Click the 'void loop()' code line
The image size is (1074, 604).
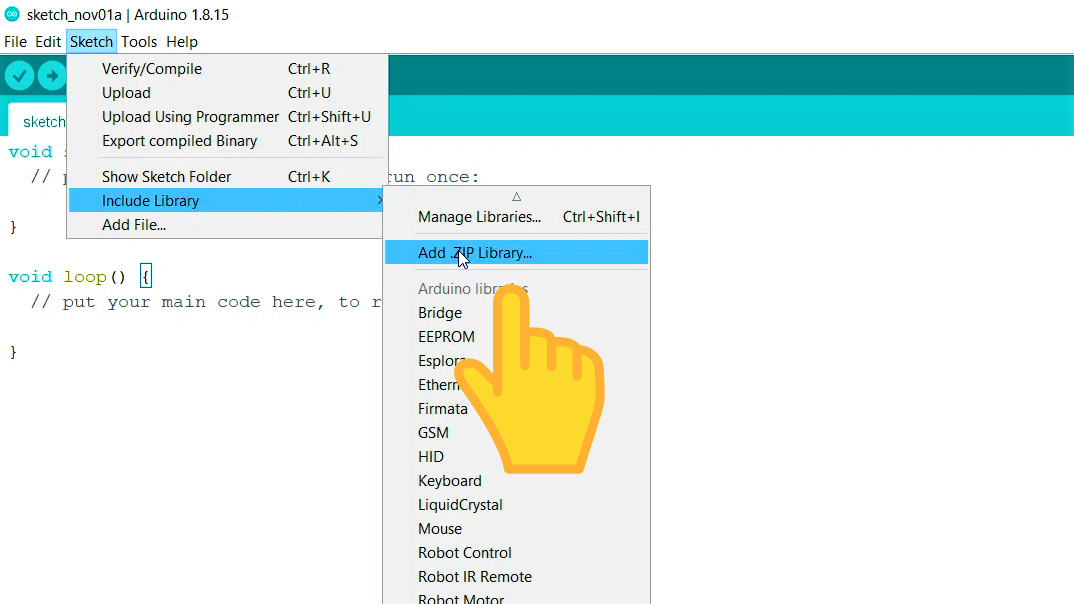[79, 277]
